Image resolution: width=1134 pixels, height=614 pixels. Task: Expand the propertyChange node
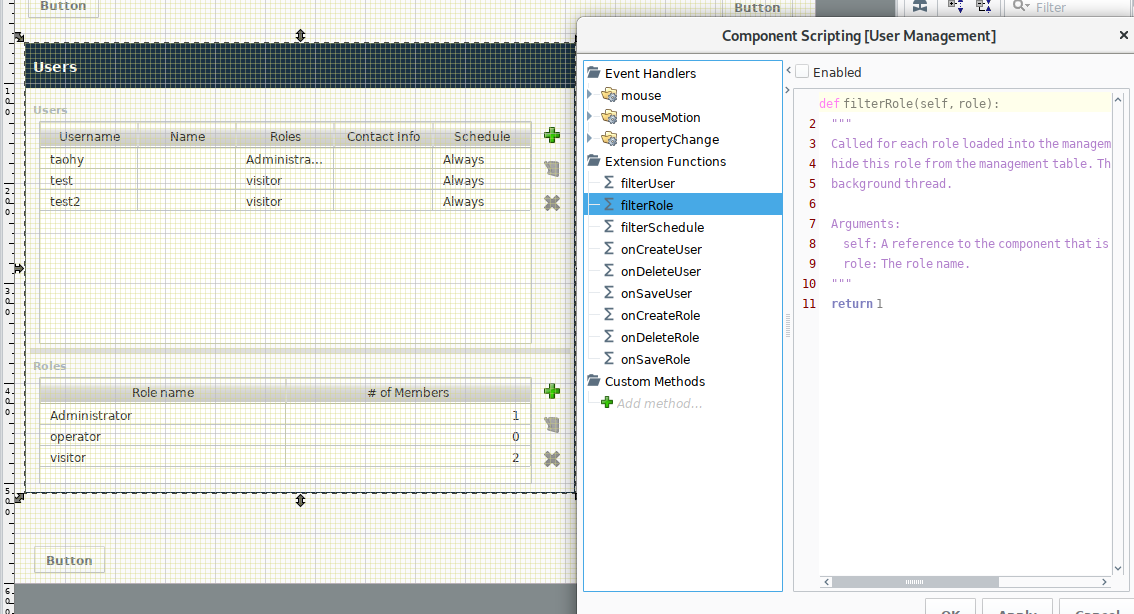[x=590, y=139]
